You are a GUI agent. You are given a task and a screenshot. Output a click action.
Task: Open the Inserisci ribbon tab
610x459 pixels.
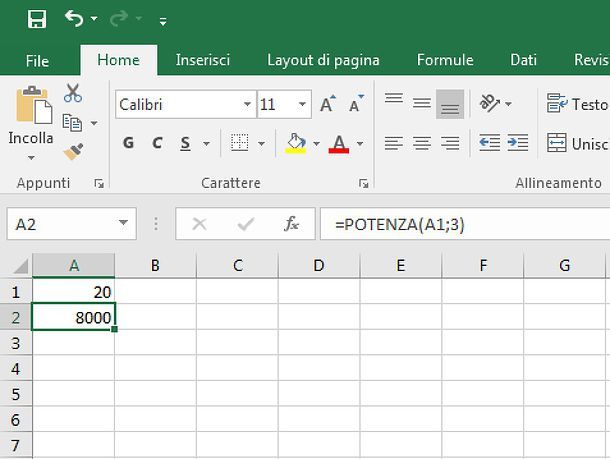[203, 60]
